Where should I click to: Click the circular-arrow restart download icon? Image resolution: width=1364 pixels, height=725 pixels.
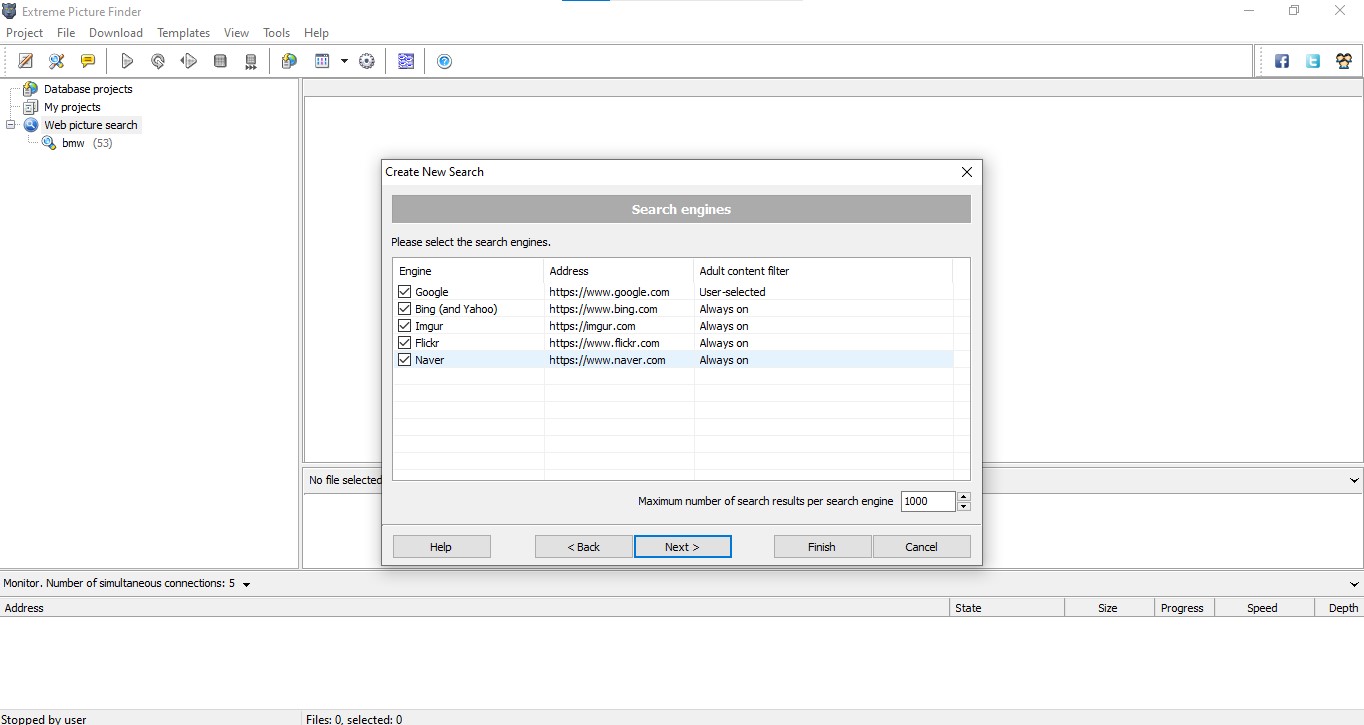coord(158,61)
